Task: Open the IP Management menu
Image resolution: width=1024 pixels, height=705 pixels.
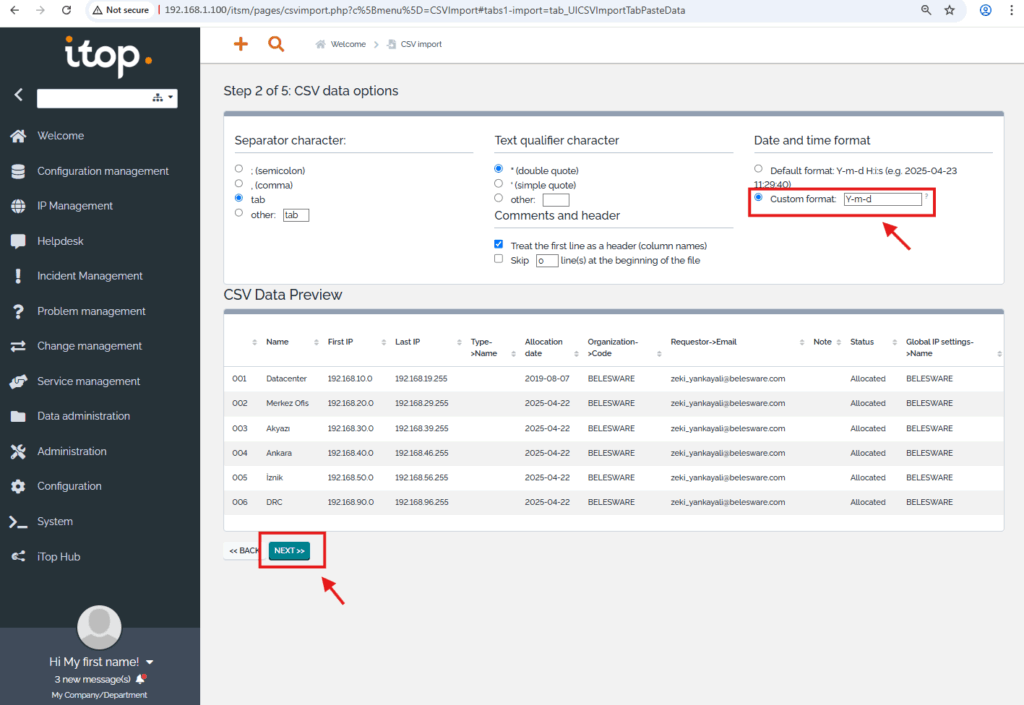Action: tap(75, 206)
